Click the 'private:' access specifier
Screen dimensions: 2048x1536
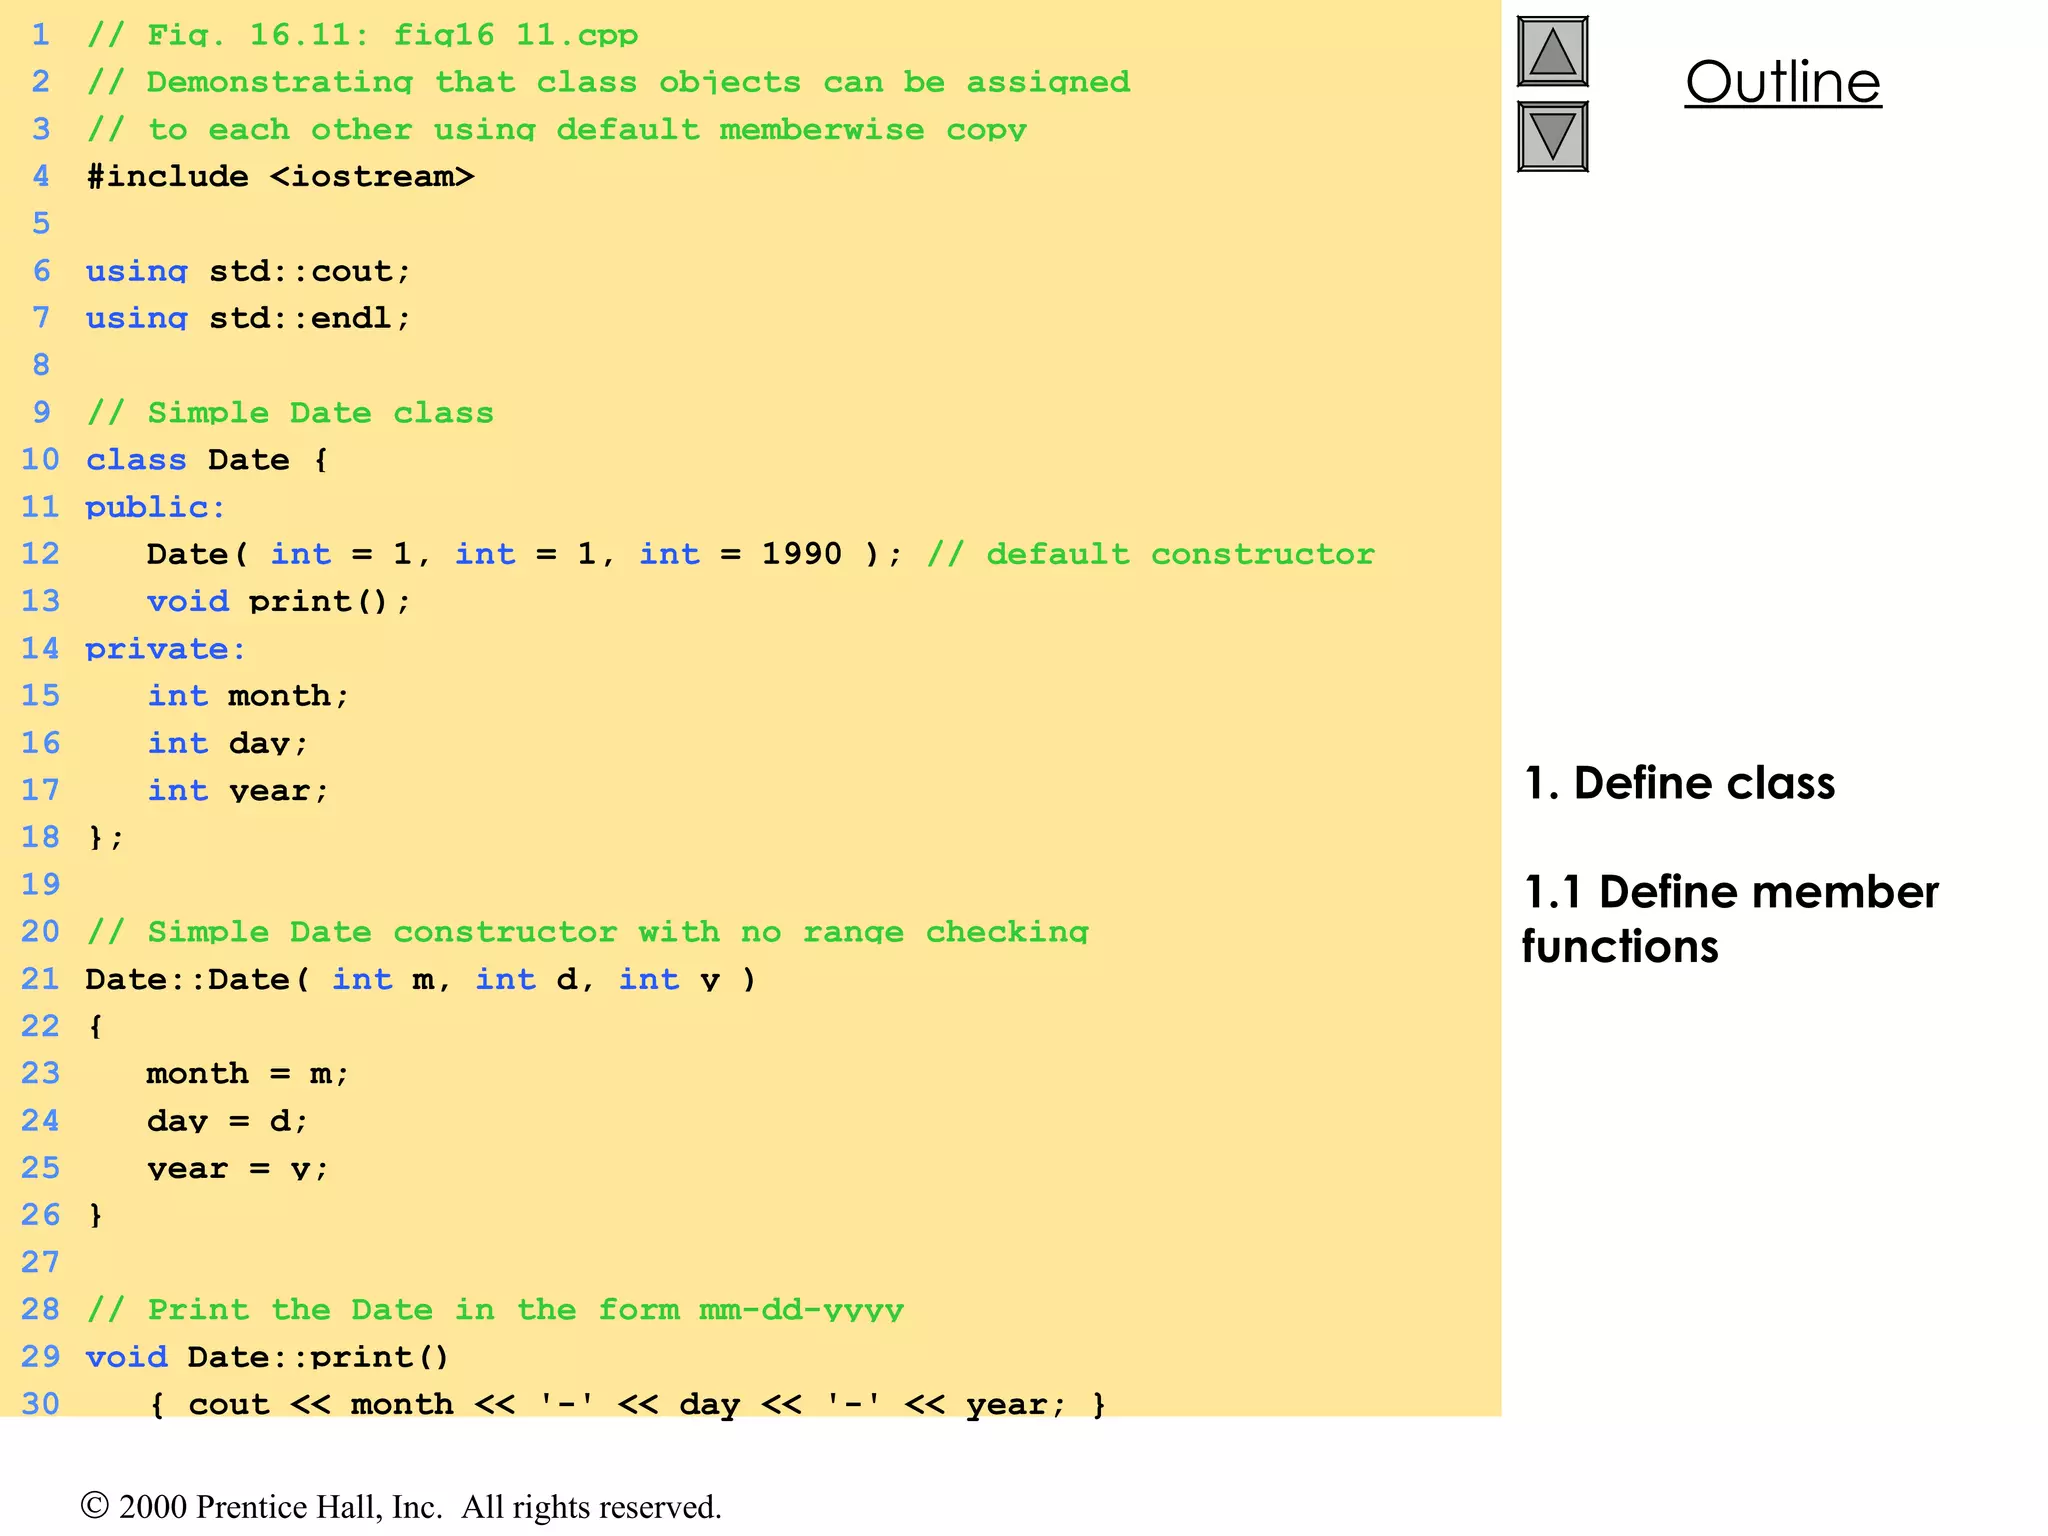coord(165,649)
